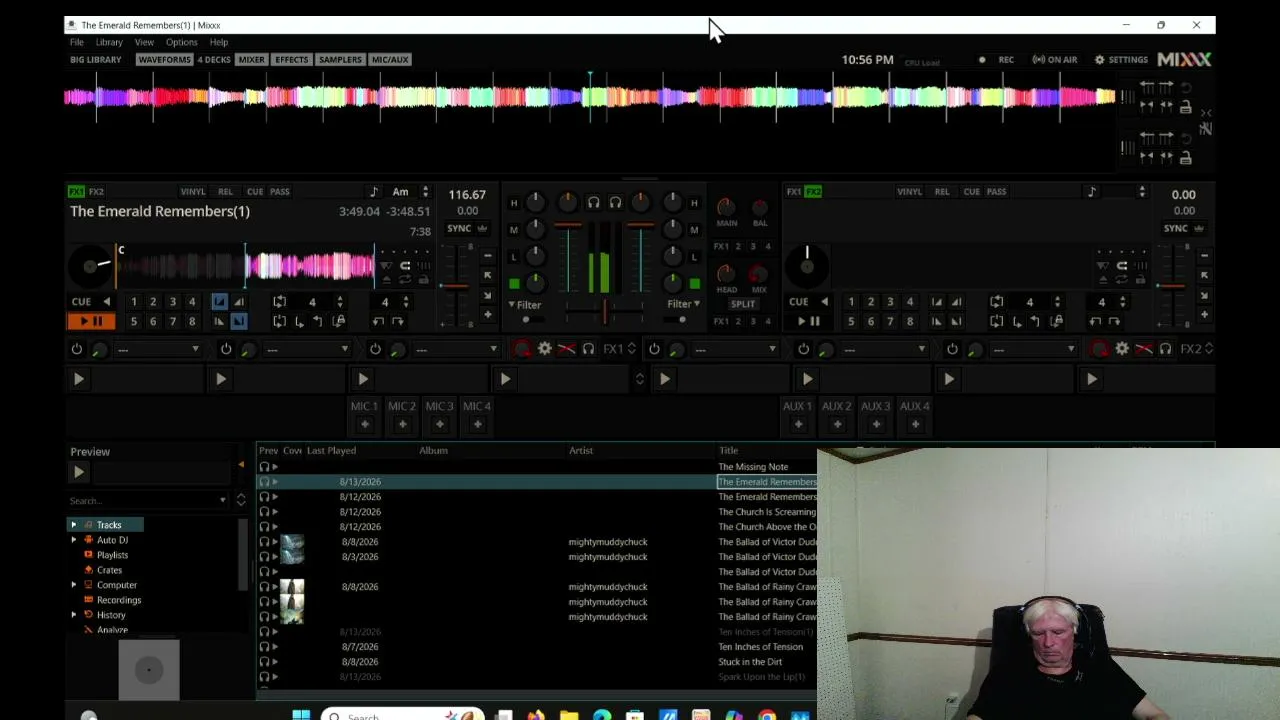1280x720 pixels.
Task: Click the library Search field
Action: point(148,500)
